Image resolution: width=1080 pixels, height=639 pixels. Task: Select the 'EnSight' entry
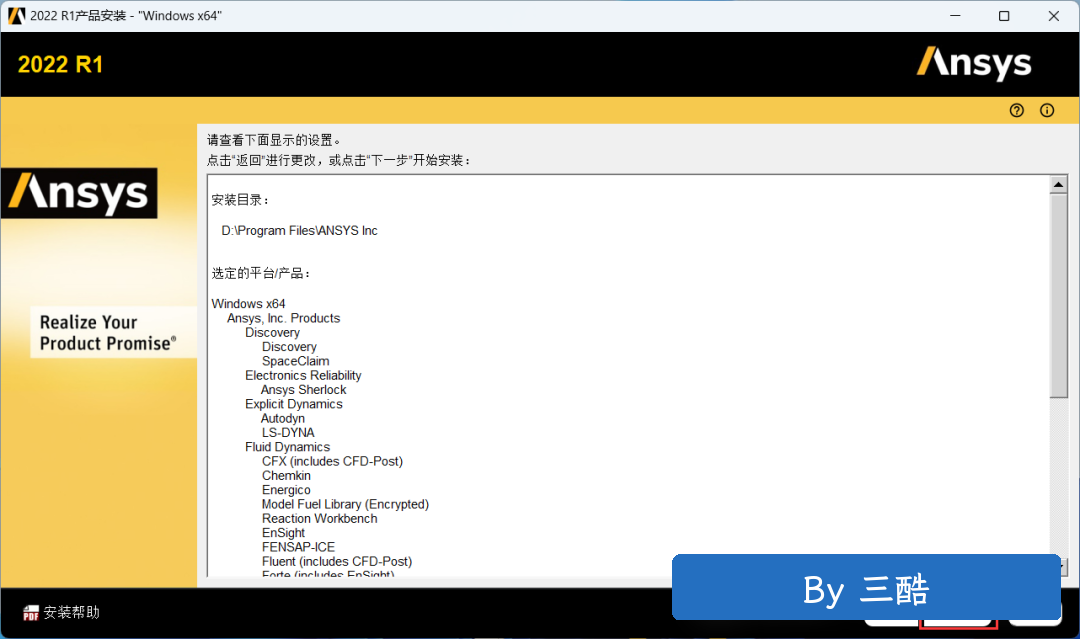pos(283,533)
